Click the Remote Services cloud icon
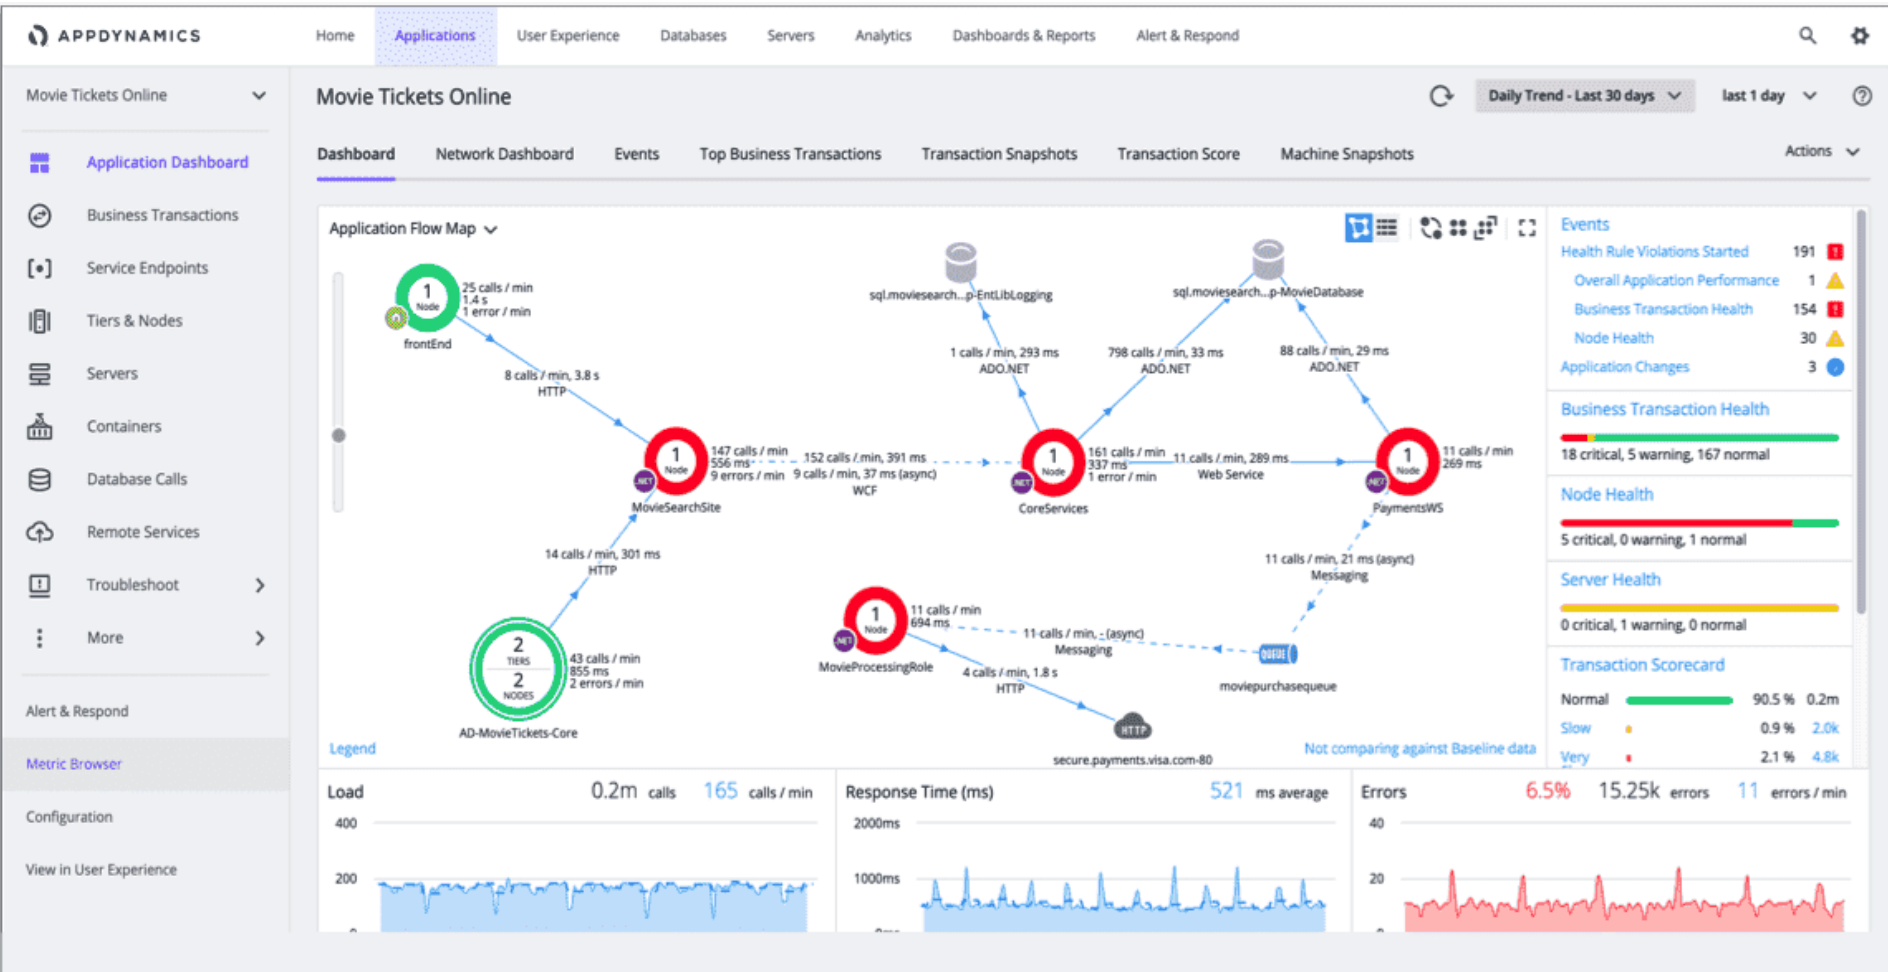The image size is (1888, 972). pyautogui.click(x=40, y=532)
